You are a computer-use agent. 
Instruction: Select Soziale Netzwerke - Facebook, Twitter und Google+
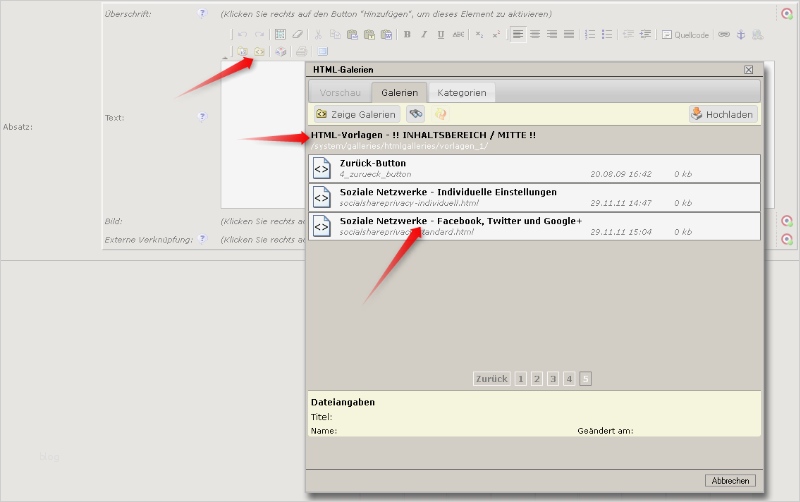(x=534, y=226)
